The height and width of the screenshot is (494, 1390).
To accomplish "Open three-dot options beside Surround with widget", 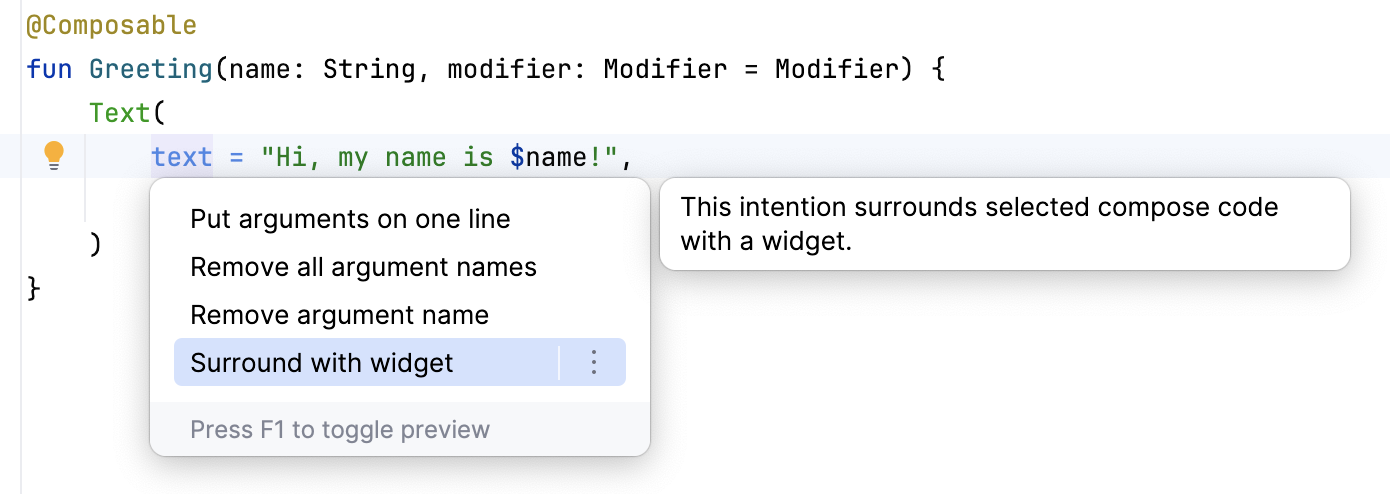I will (594, 362).
